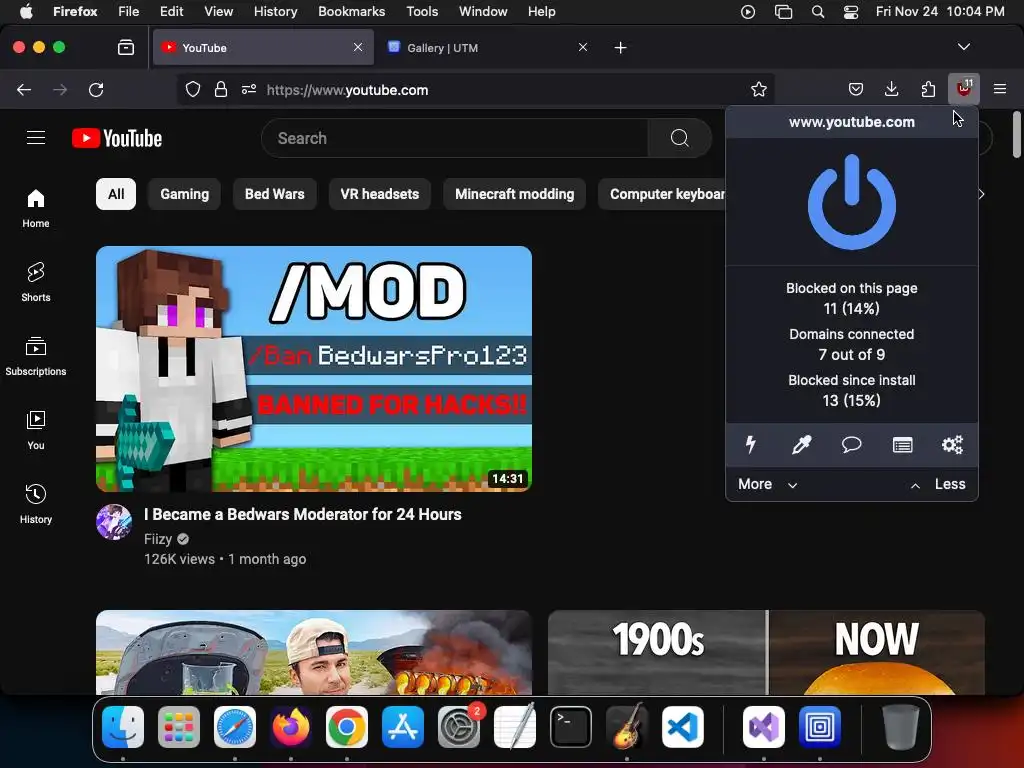The height and width of the screenshot is (768, 1024).
Task: Open a new tab with plus button
Action: point(620,48)
